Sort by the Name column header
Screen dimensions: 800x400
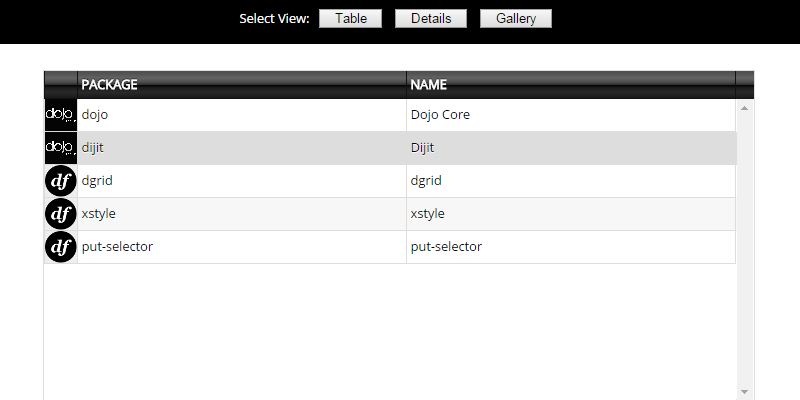[570, 85]
